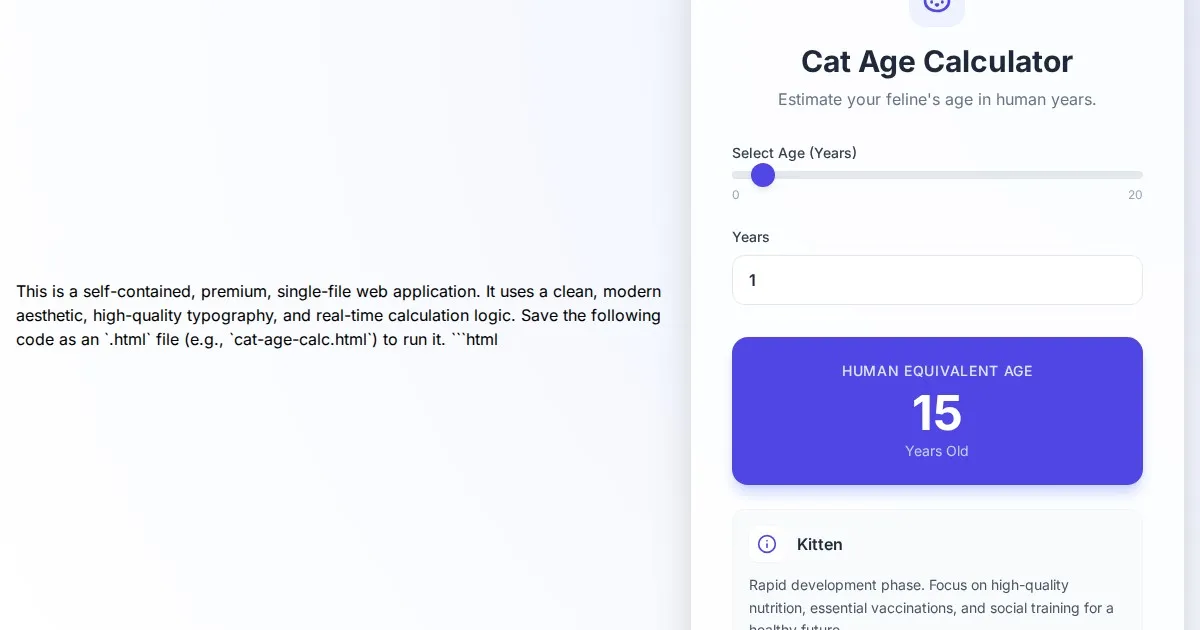Click the Cat Age Calculator heading
1200x630 pixels.
click(x=937, y=62)
